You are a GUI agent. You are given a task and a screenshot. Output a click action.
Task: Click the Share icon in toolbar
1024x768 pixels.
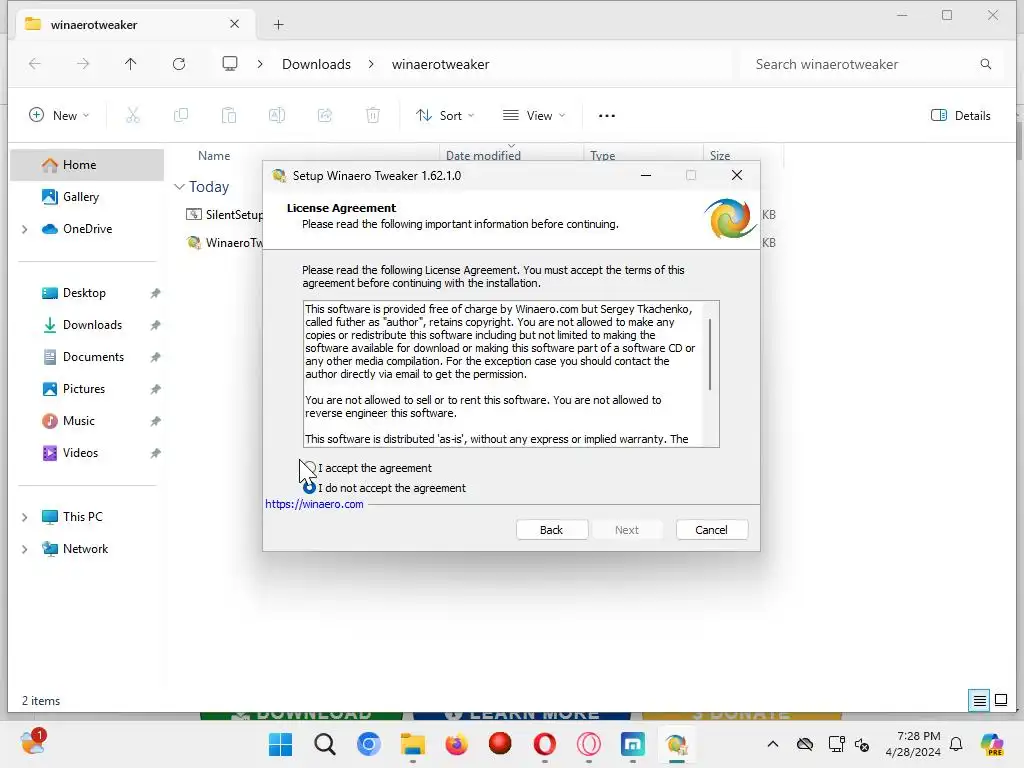pos(325,116)
